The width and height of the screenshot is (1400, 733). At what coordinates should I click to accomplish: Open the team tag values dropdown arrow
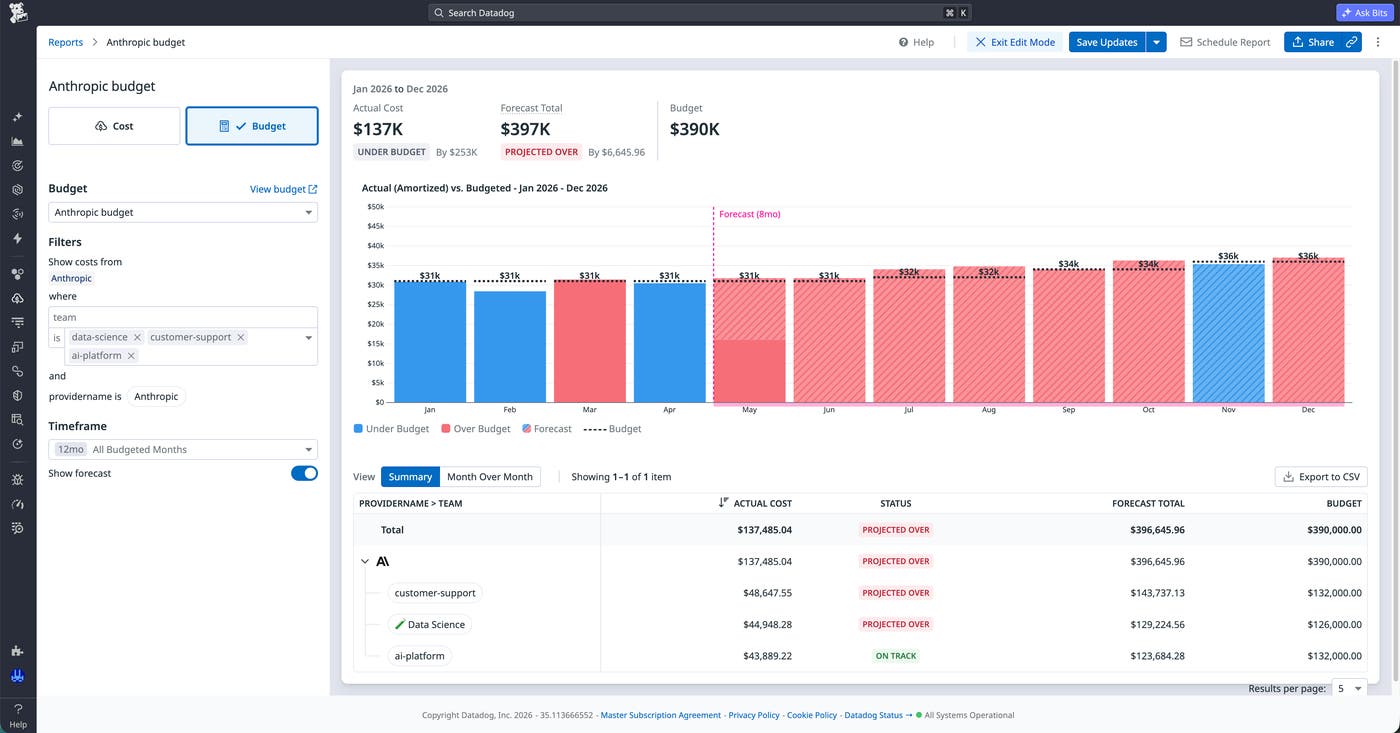coord(308,338)
